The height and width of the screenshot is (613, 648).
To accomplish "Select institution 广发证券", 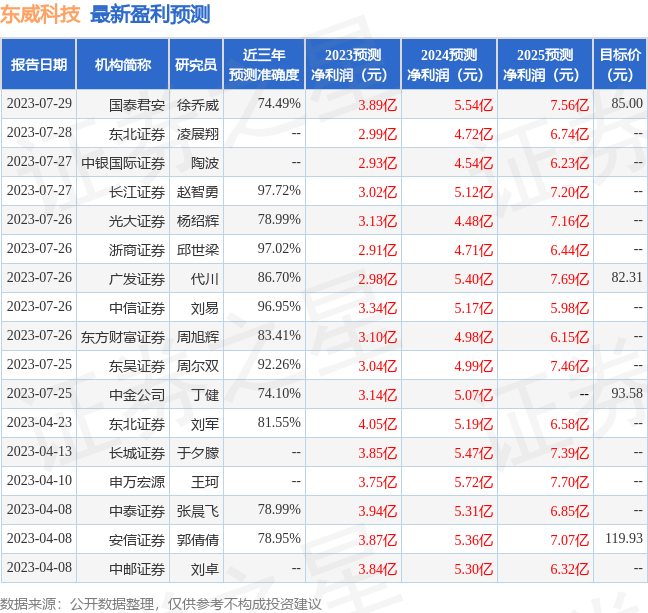I will click(x=137, y=279).
